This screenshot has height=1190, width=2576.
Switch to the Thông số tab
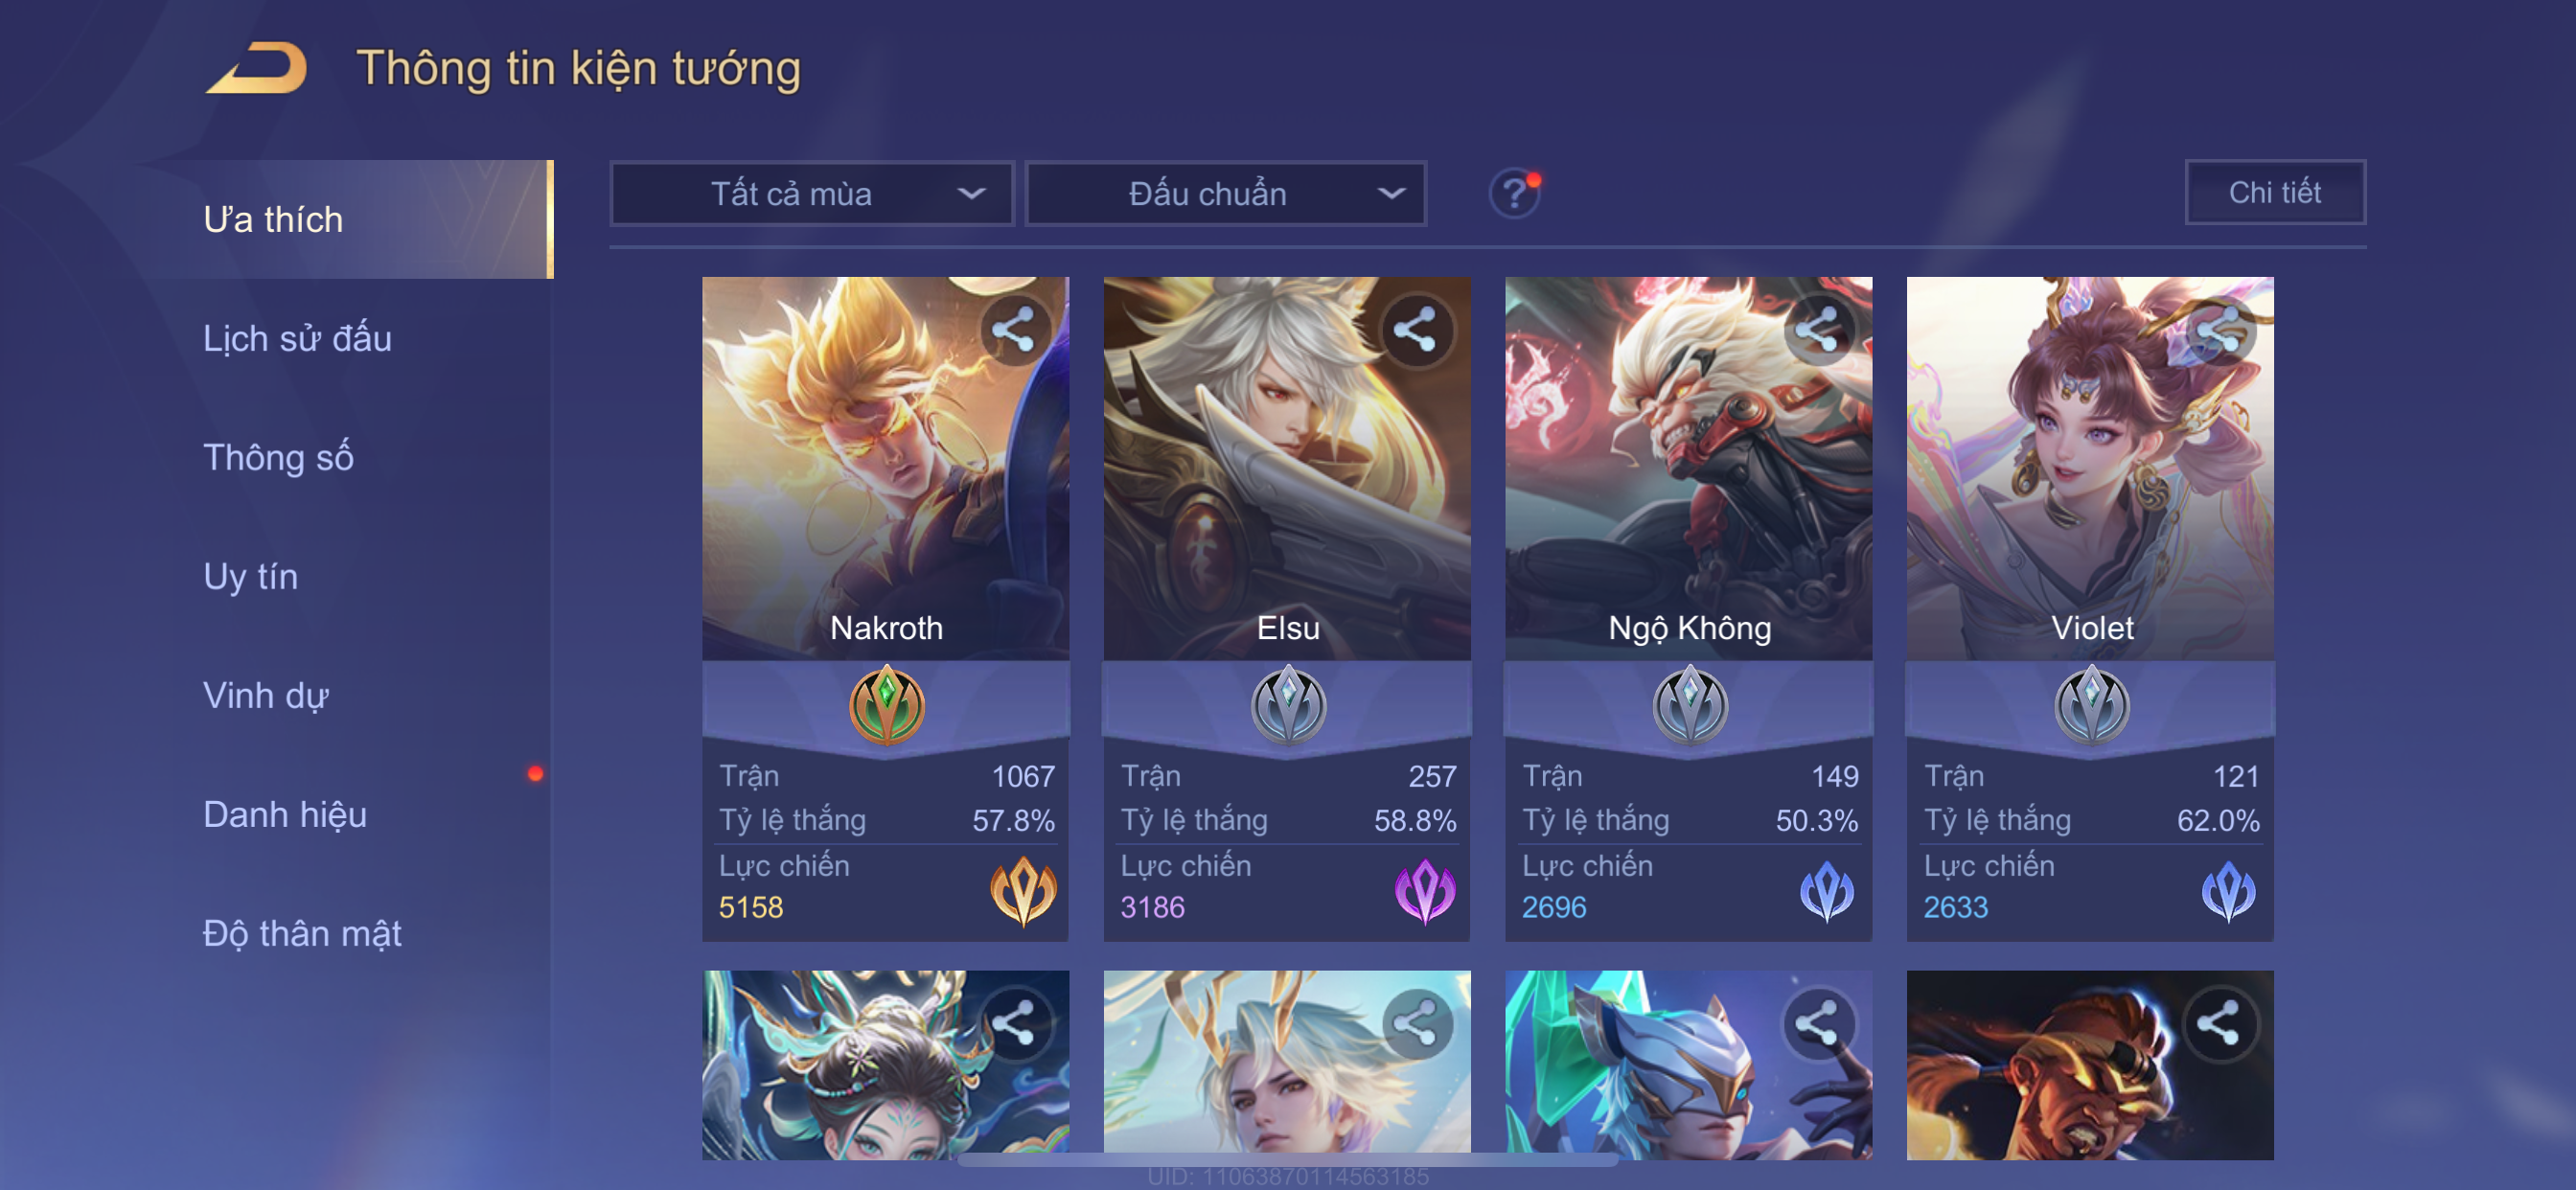point(278,457)
